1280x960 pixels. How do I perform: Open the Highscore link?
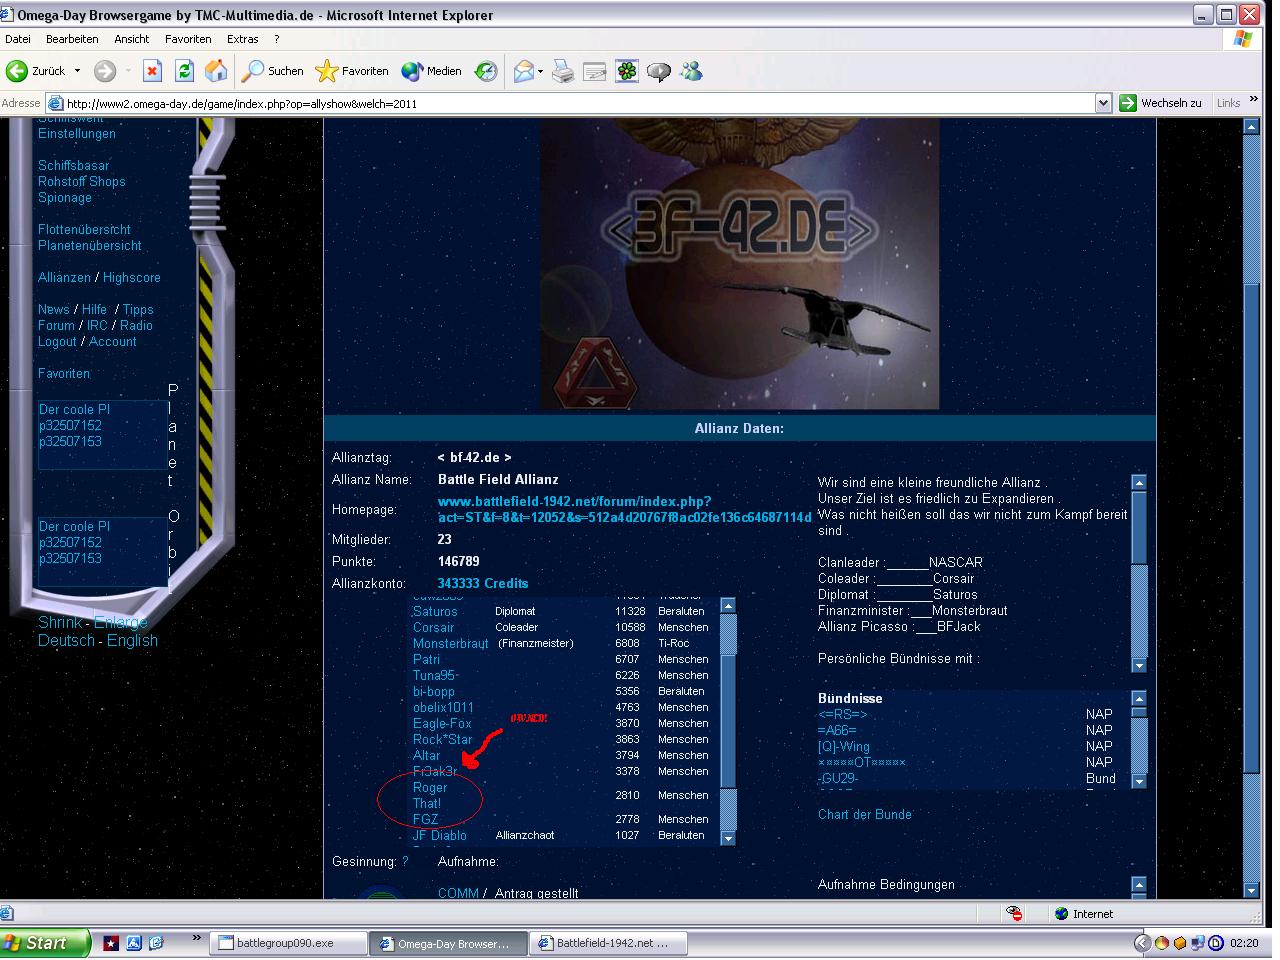click(x=132, y=278)
